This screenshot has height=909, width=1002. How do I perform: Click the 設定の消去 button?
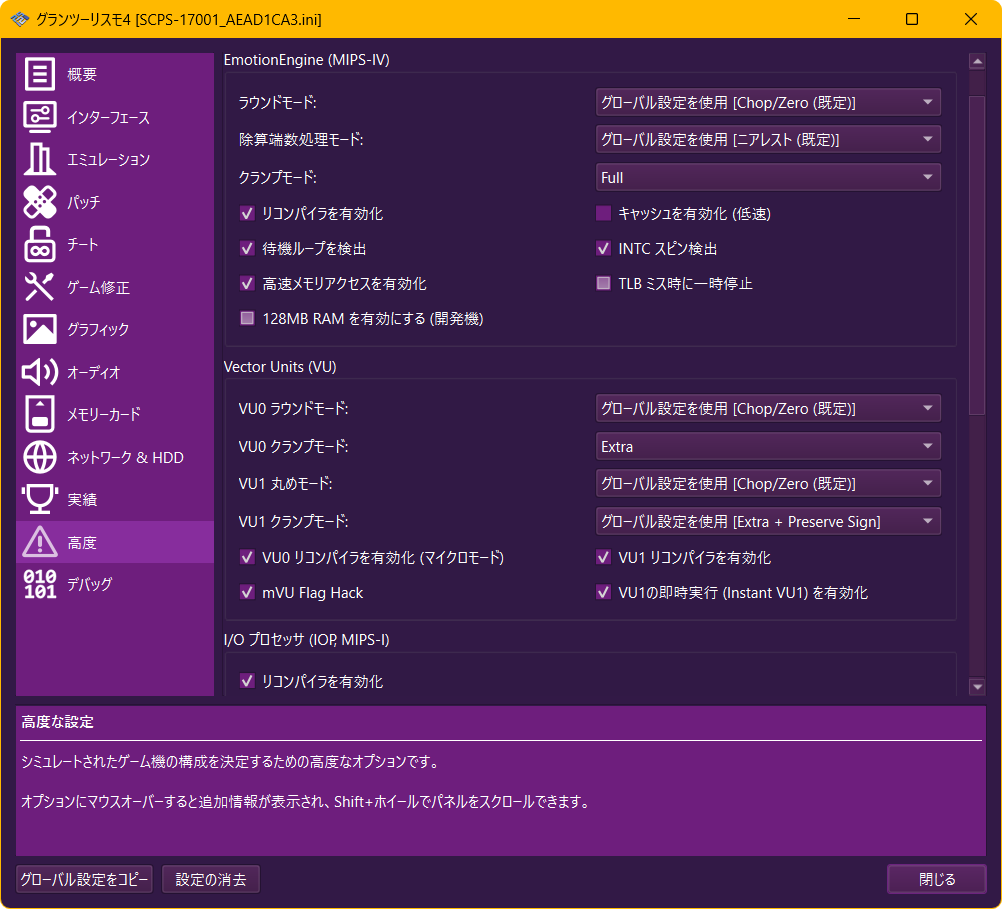(x=210, y=879)
